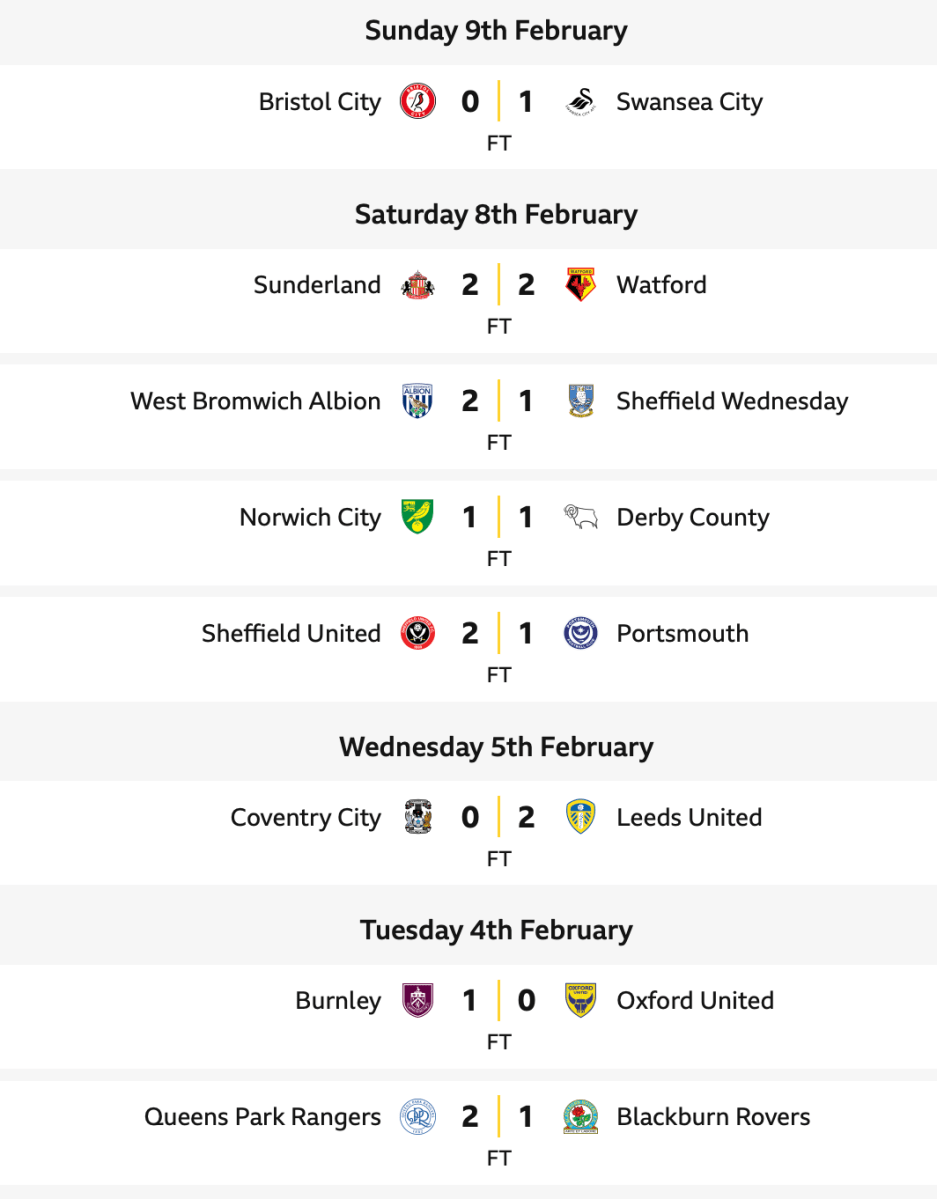Click the Saturday 8th February date header
Screen dimensions: 937x1199
[x=496, y=214]
